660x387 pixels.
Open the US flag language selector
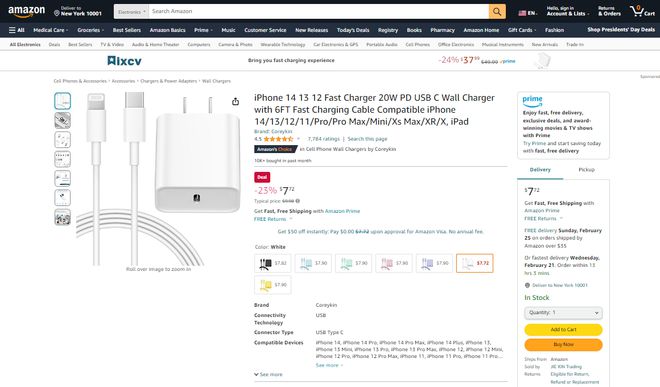click(x=527, y=13)
